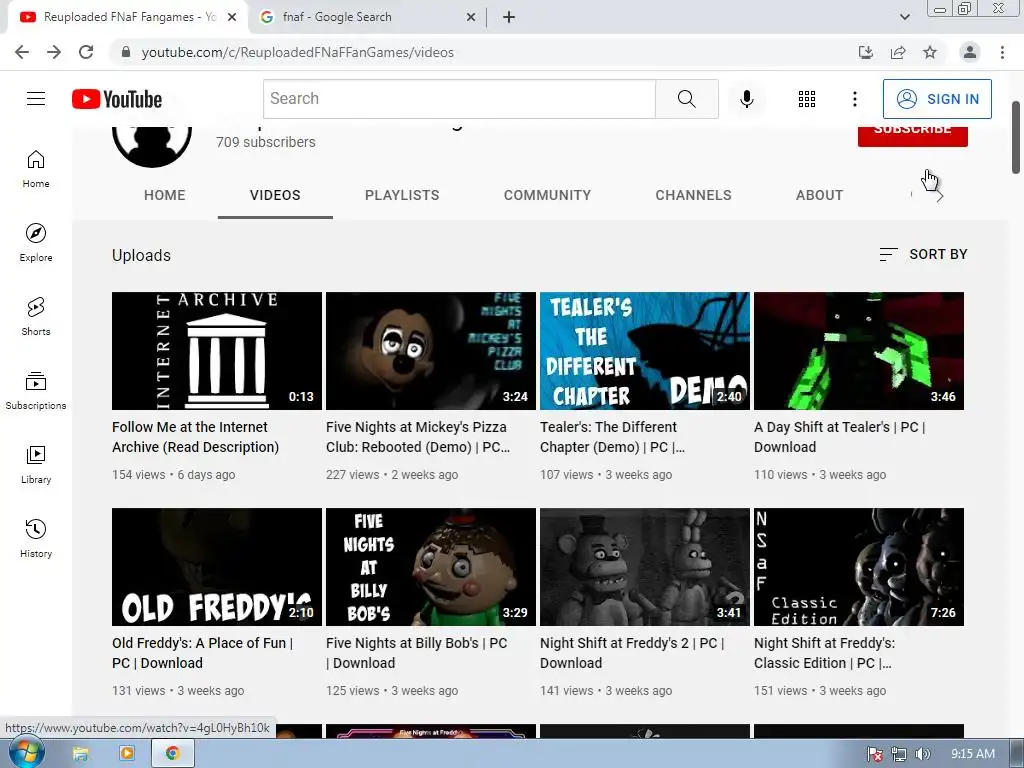Viewport: 1024px width, 768px height.
Task: Close the Reuploaded FNaF Fangames tab
Action: tap(232, 17)
